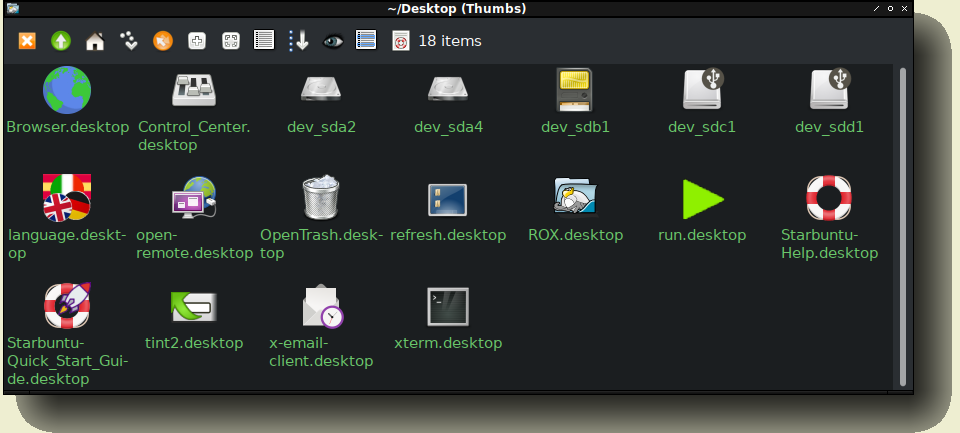This screenshot has width=960, height=433.
Task: Click the orange close directory icon
Action: pyautogui.click(x=28, y=41)
